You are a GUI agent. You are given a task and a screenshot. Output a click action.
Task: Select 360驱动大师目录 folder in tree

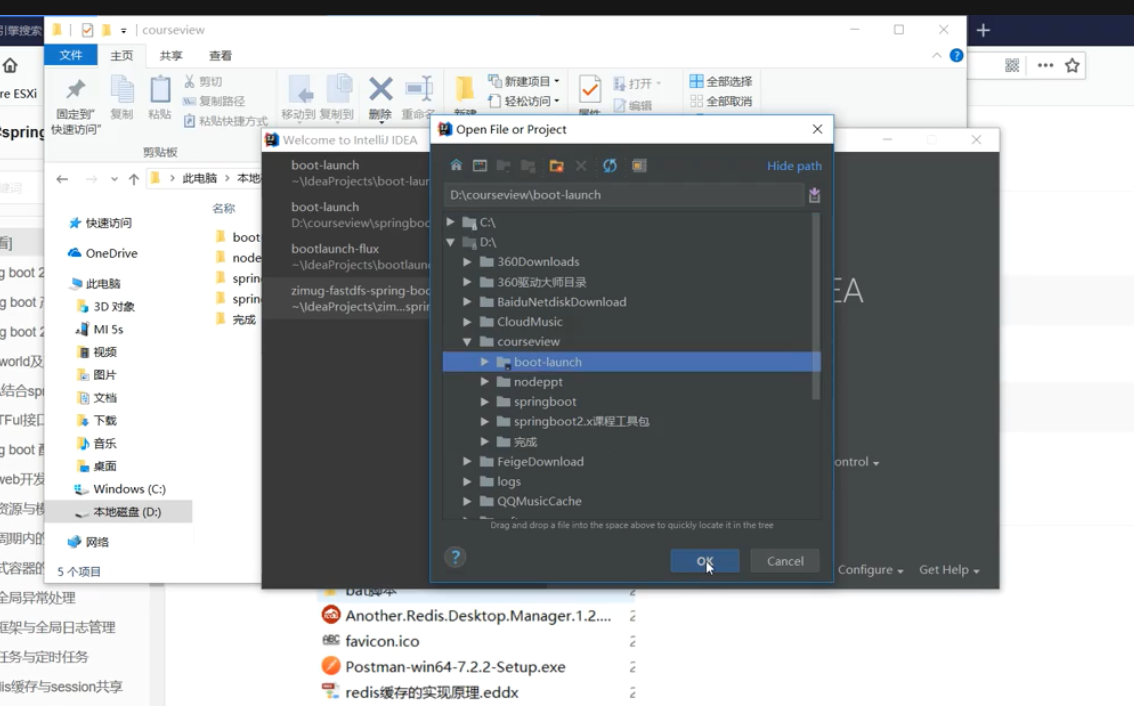pos(631,281)
